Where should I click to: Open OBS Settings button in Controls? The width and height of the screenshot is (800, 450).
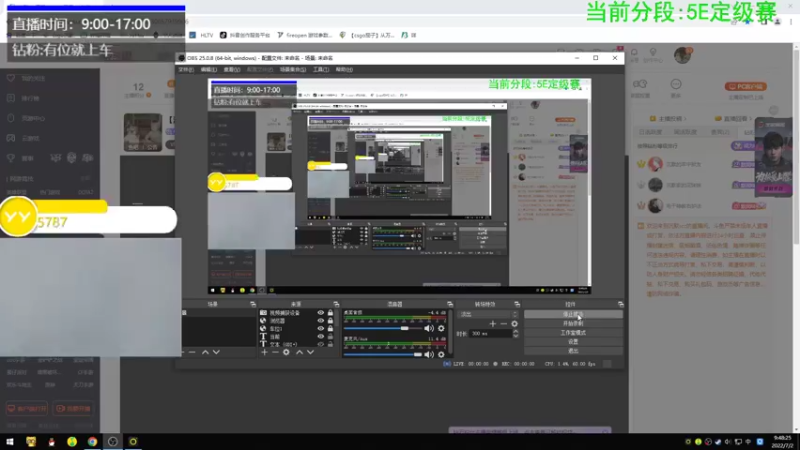573,342
